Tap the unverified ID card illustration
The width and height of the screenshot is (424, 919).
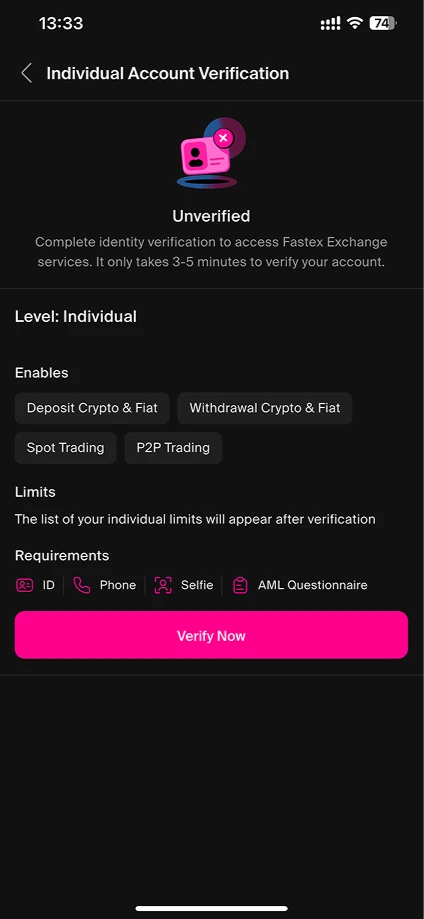pos(211,154)
